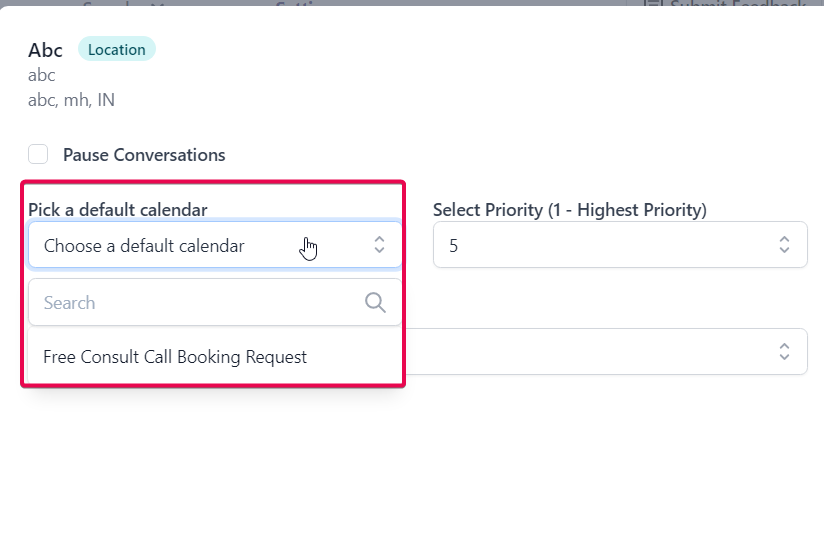Click the Abc location heading
This screenshot has width=824, height=553.
[46, 50]
